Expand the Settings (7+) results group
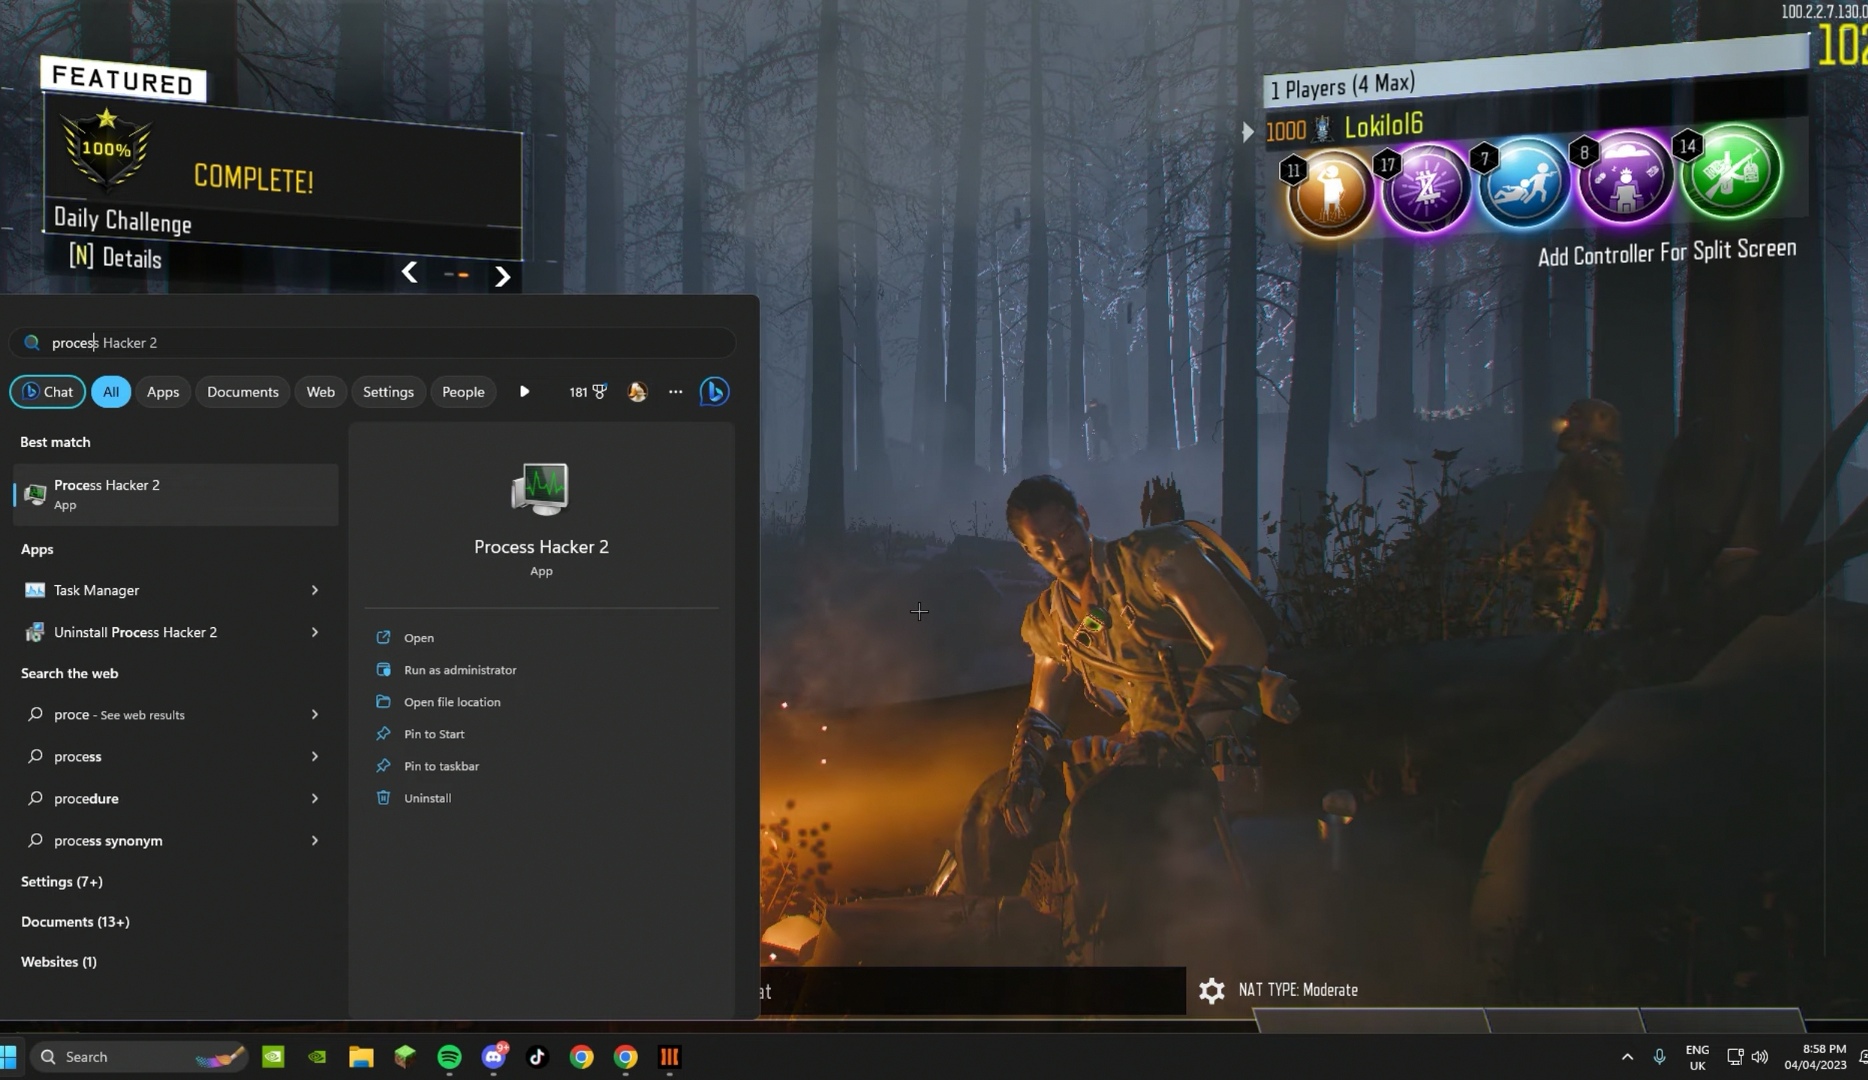 62,882
